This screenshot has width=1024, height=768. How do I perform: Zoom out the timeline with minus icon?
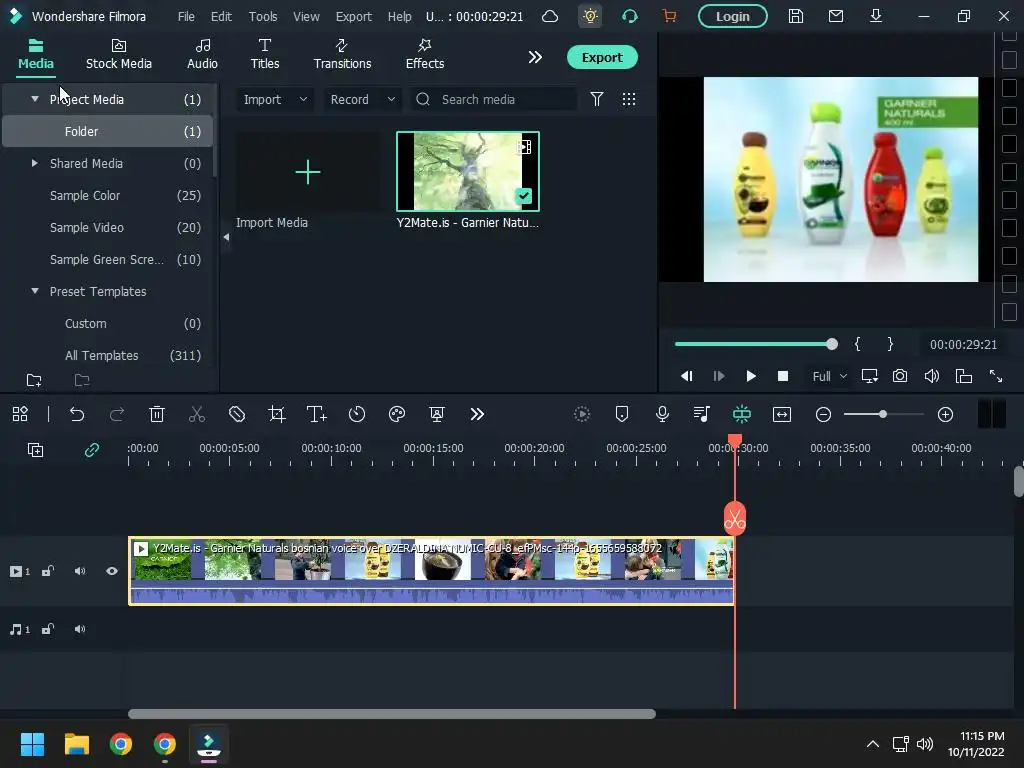(824, 414)
